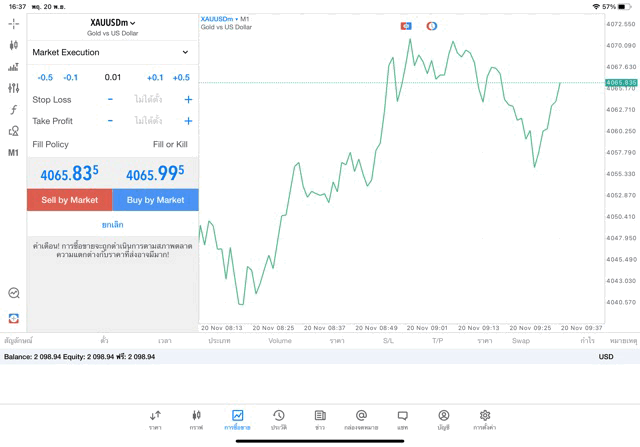Increase Stop Loss with plus button
This screenshot has width=640, height=447.
(x=188, y=99)
